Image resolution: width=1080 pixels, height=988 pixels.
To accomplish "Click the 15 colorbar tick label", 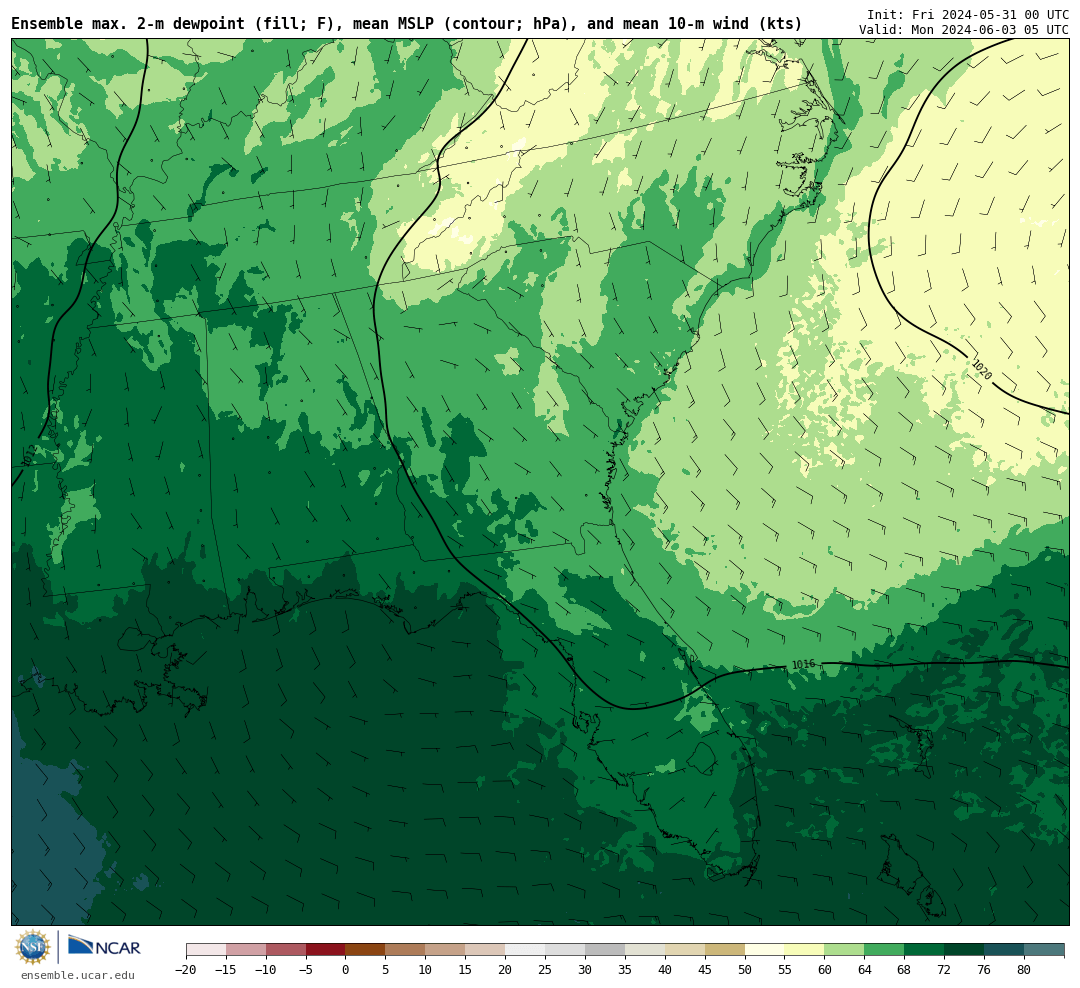I will [x=466, y=970].
